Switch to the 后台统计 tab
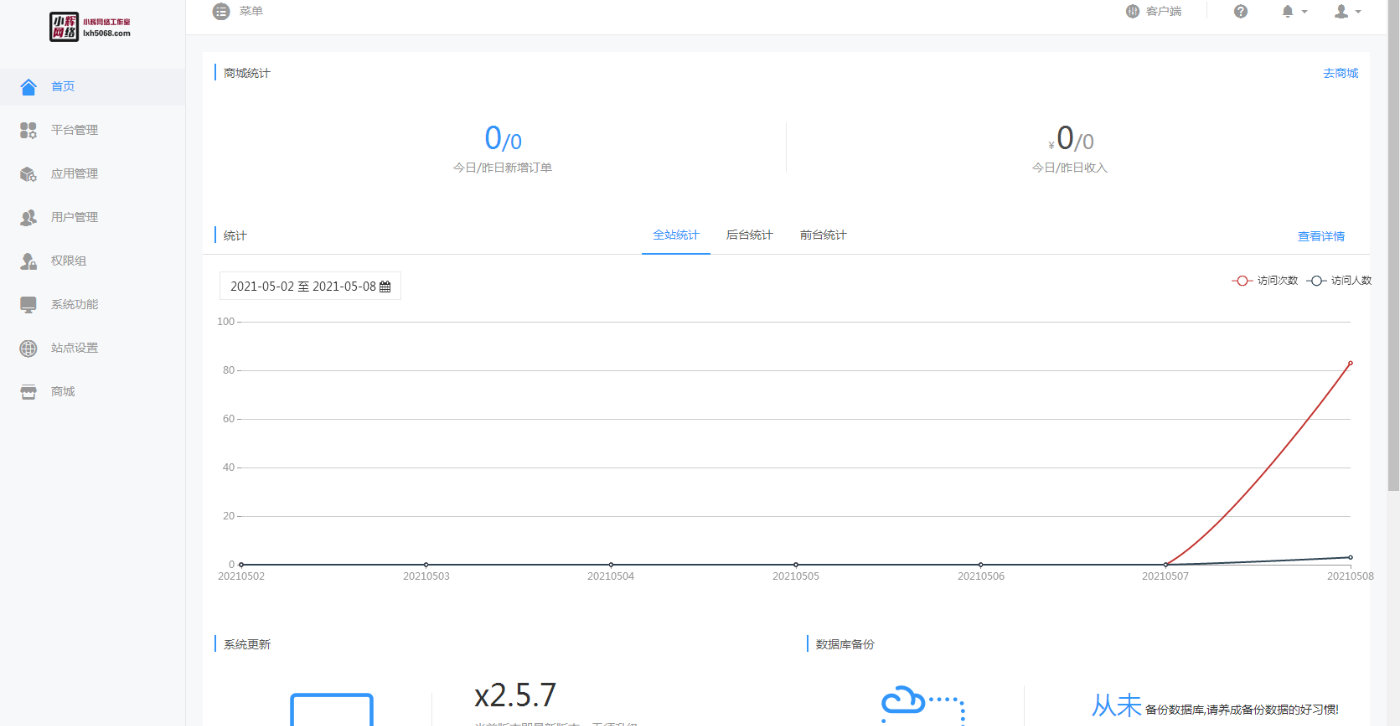The image size is (1400, 726). pos(749,235)
